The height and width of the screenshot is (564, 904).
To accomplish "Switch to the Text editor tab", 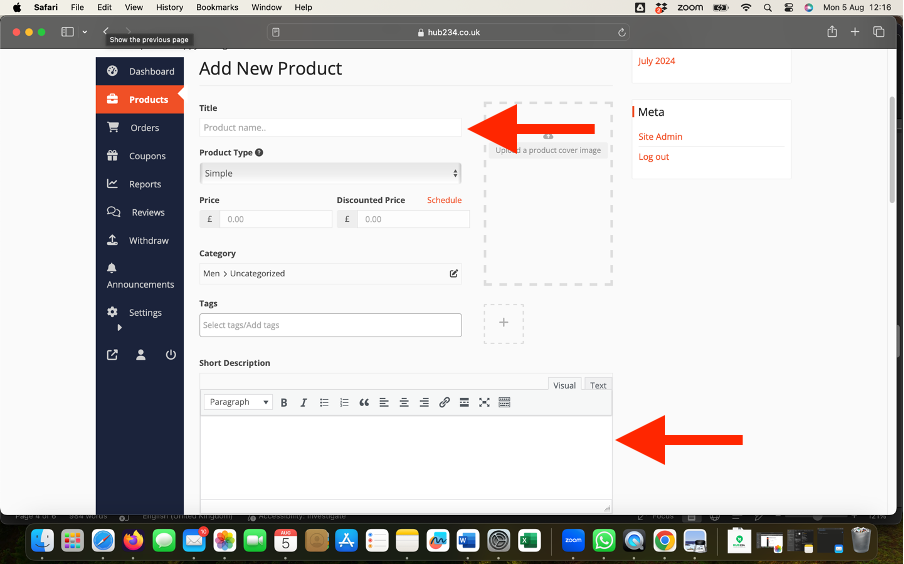I will point(598,385).
